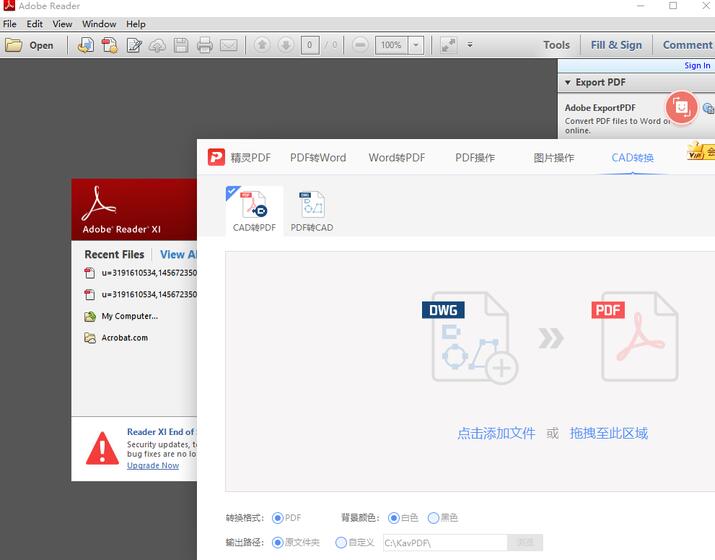Viewport: 715px width, 560px height.
Task: Switch to the CAD转换 tab
Action: point(632,158)
